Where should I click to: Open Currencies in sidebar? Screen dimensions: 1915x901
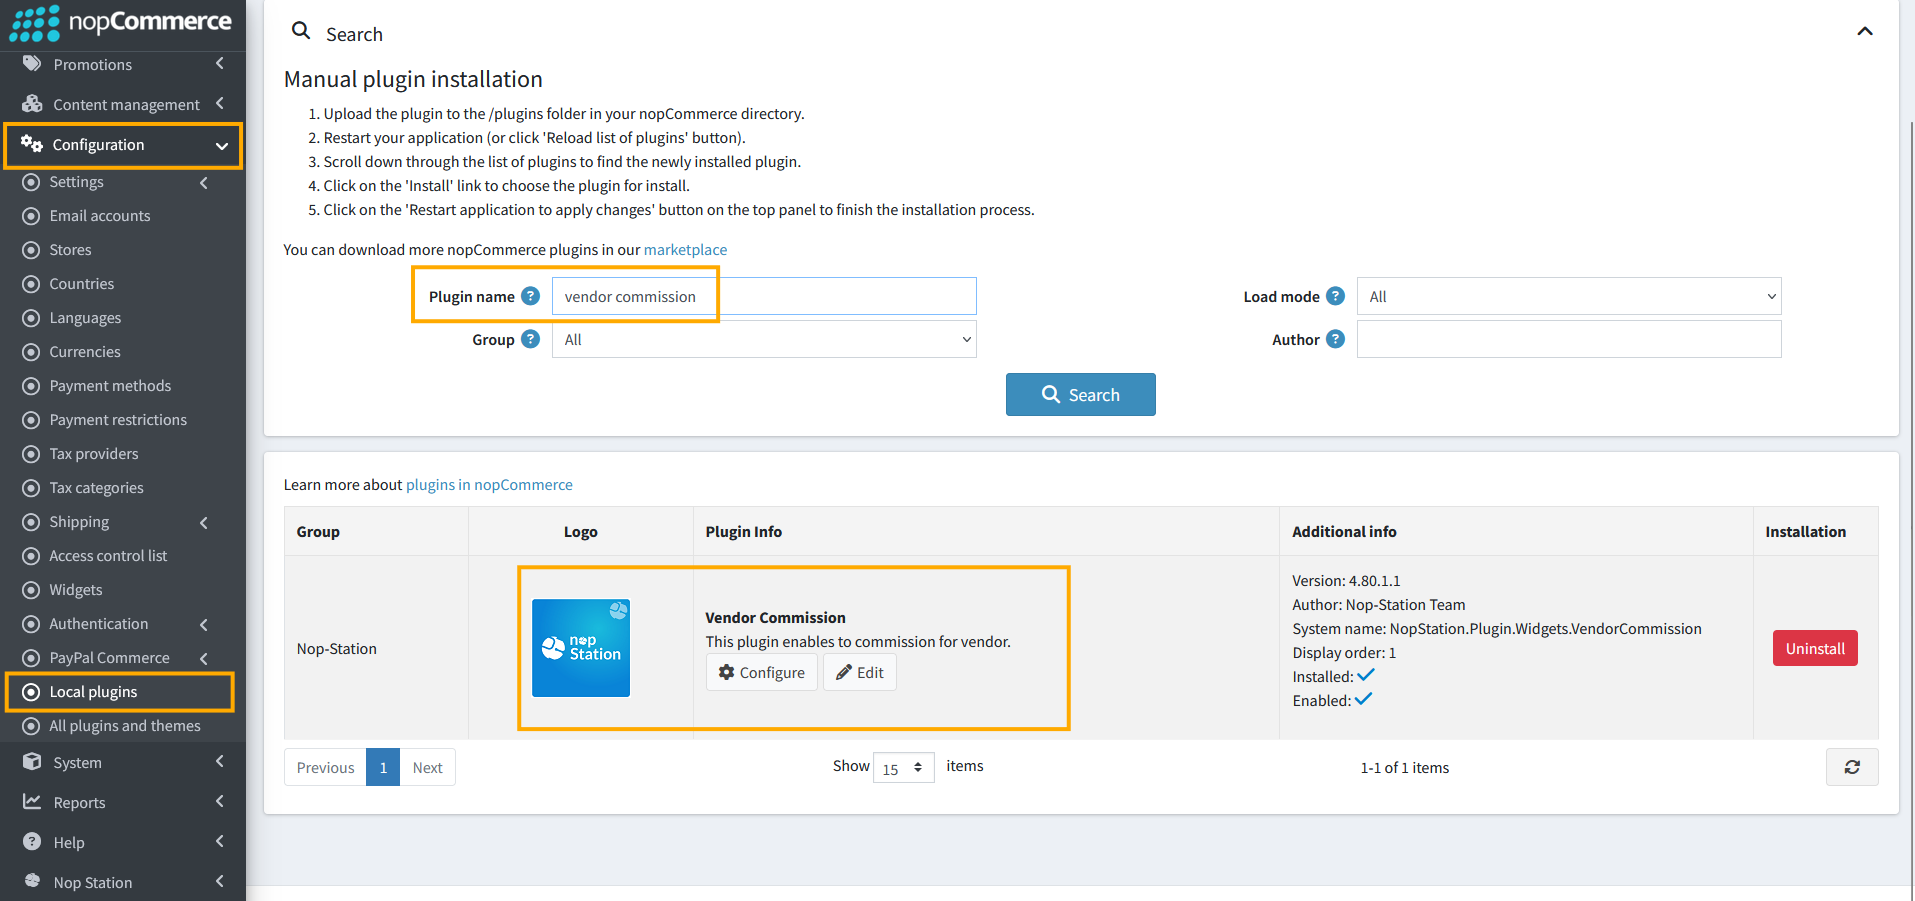85,352
